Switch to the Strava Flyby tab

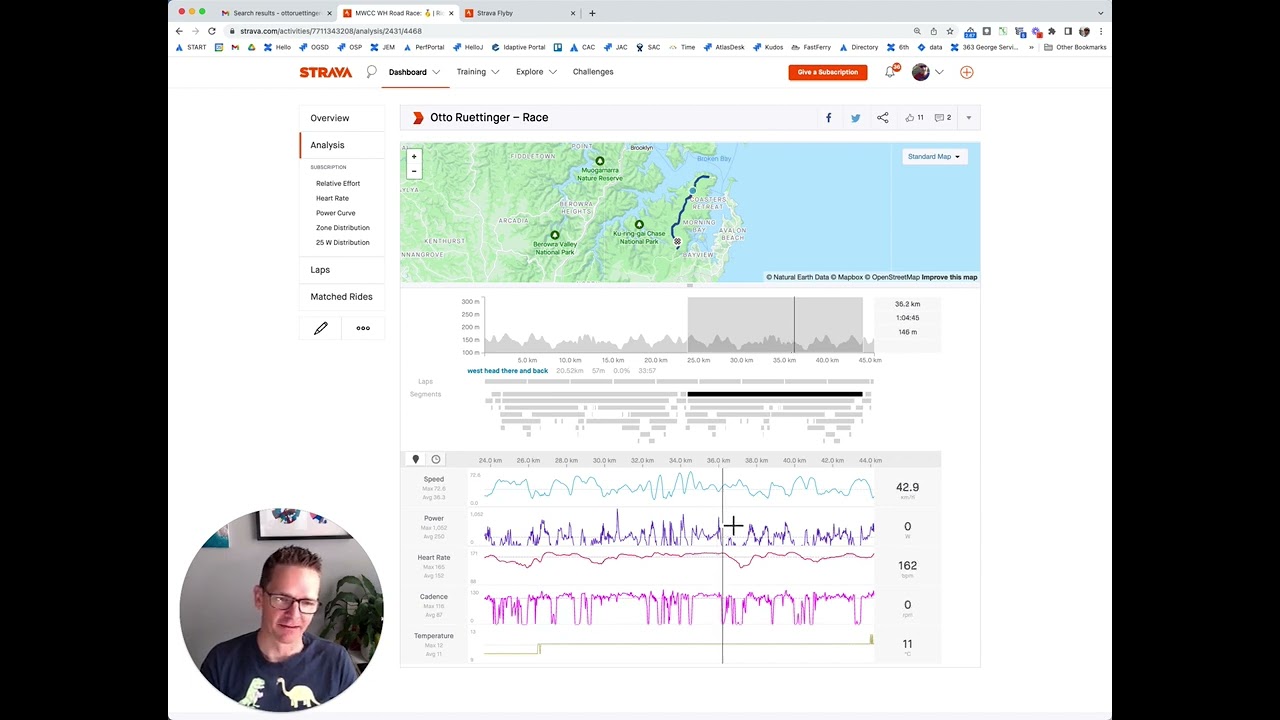click(x=519, y=13)
